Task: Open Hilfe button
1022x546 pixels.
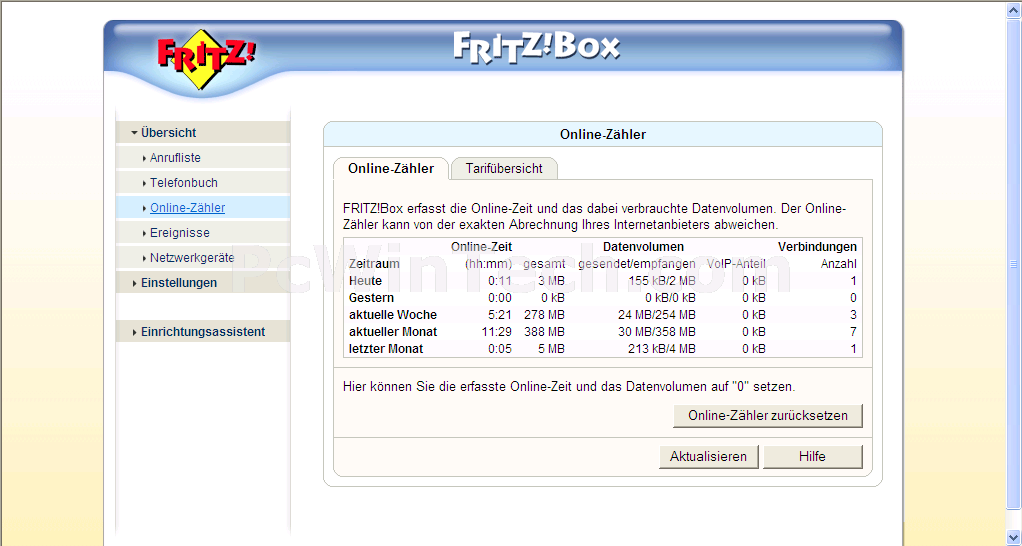Action: (812, 456)
